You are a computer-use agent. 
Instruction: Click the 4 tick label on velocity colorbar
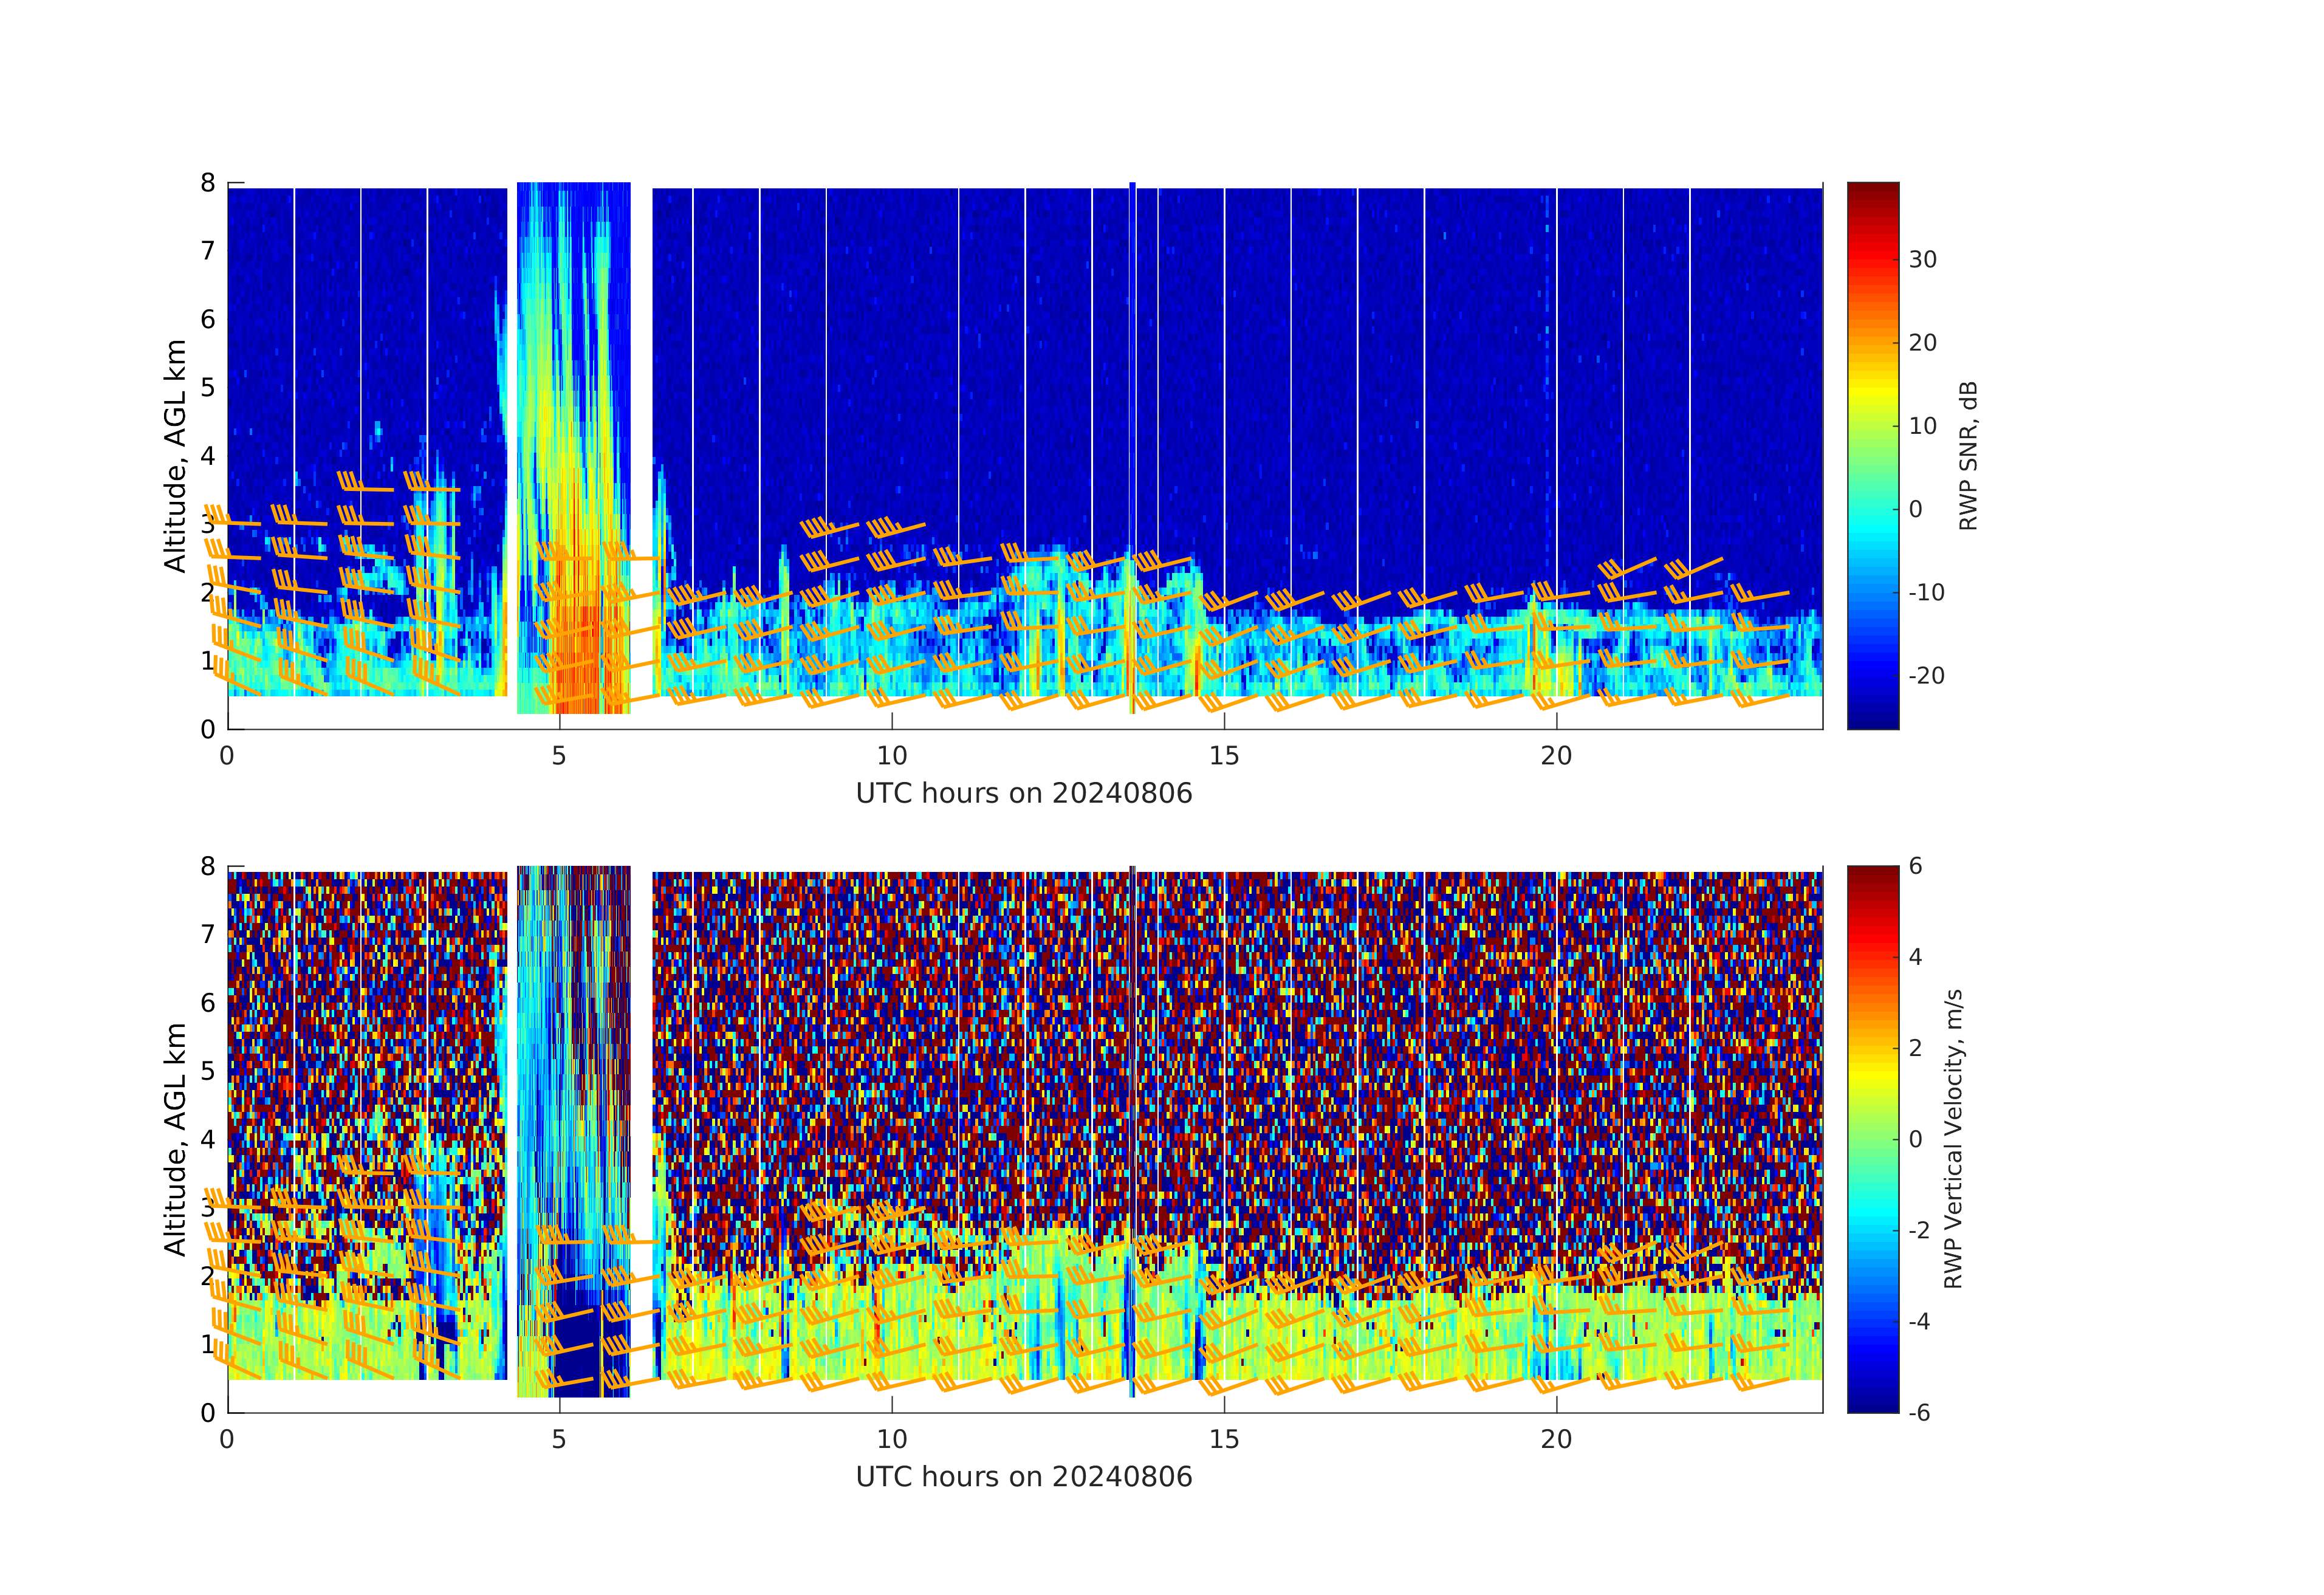1915,957
